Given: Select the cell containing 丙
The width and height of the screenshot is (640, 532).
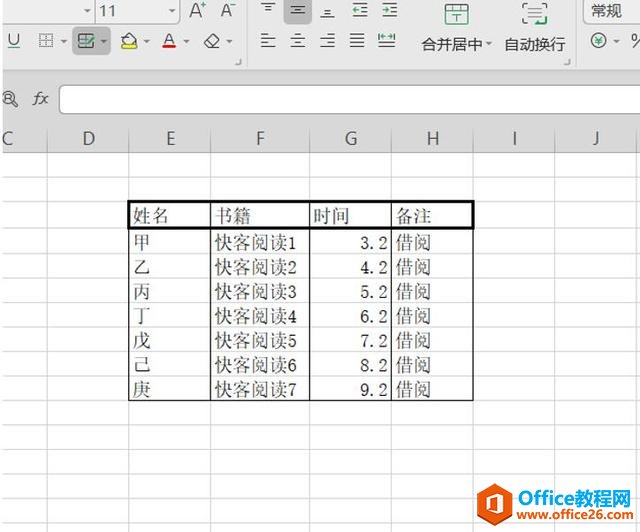Looking at the screenshot, I should [x=170, y=291].
